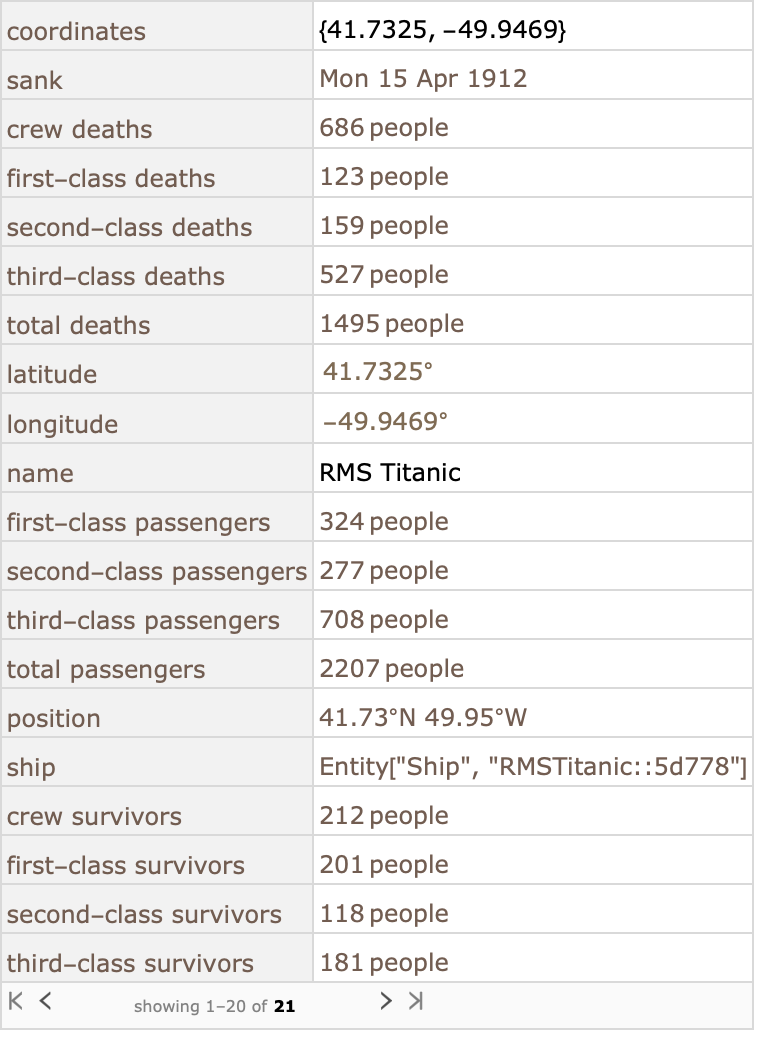Click the 'crew survivors' row label
Image resolution: width=757 pixels, height=1061 pixels.
coord(94,816)
